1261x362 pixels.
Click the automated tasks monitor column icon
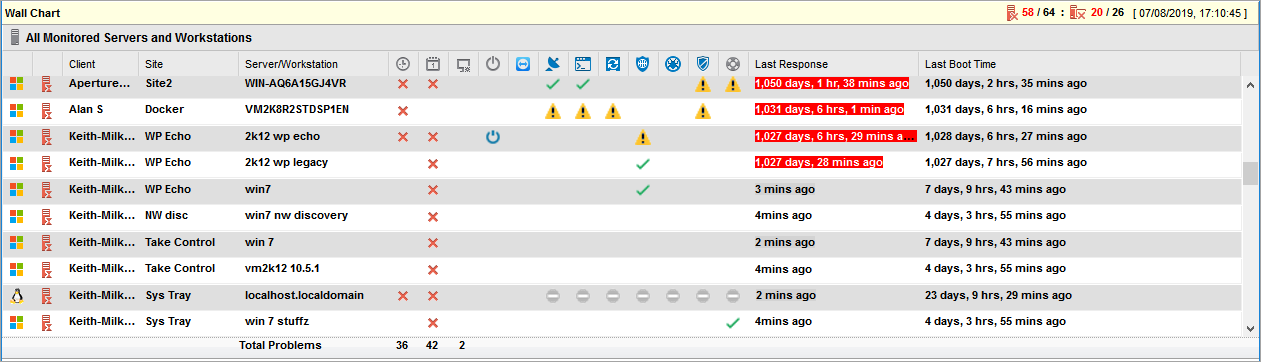click(x=463, y=64)
